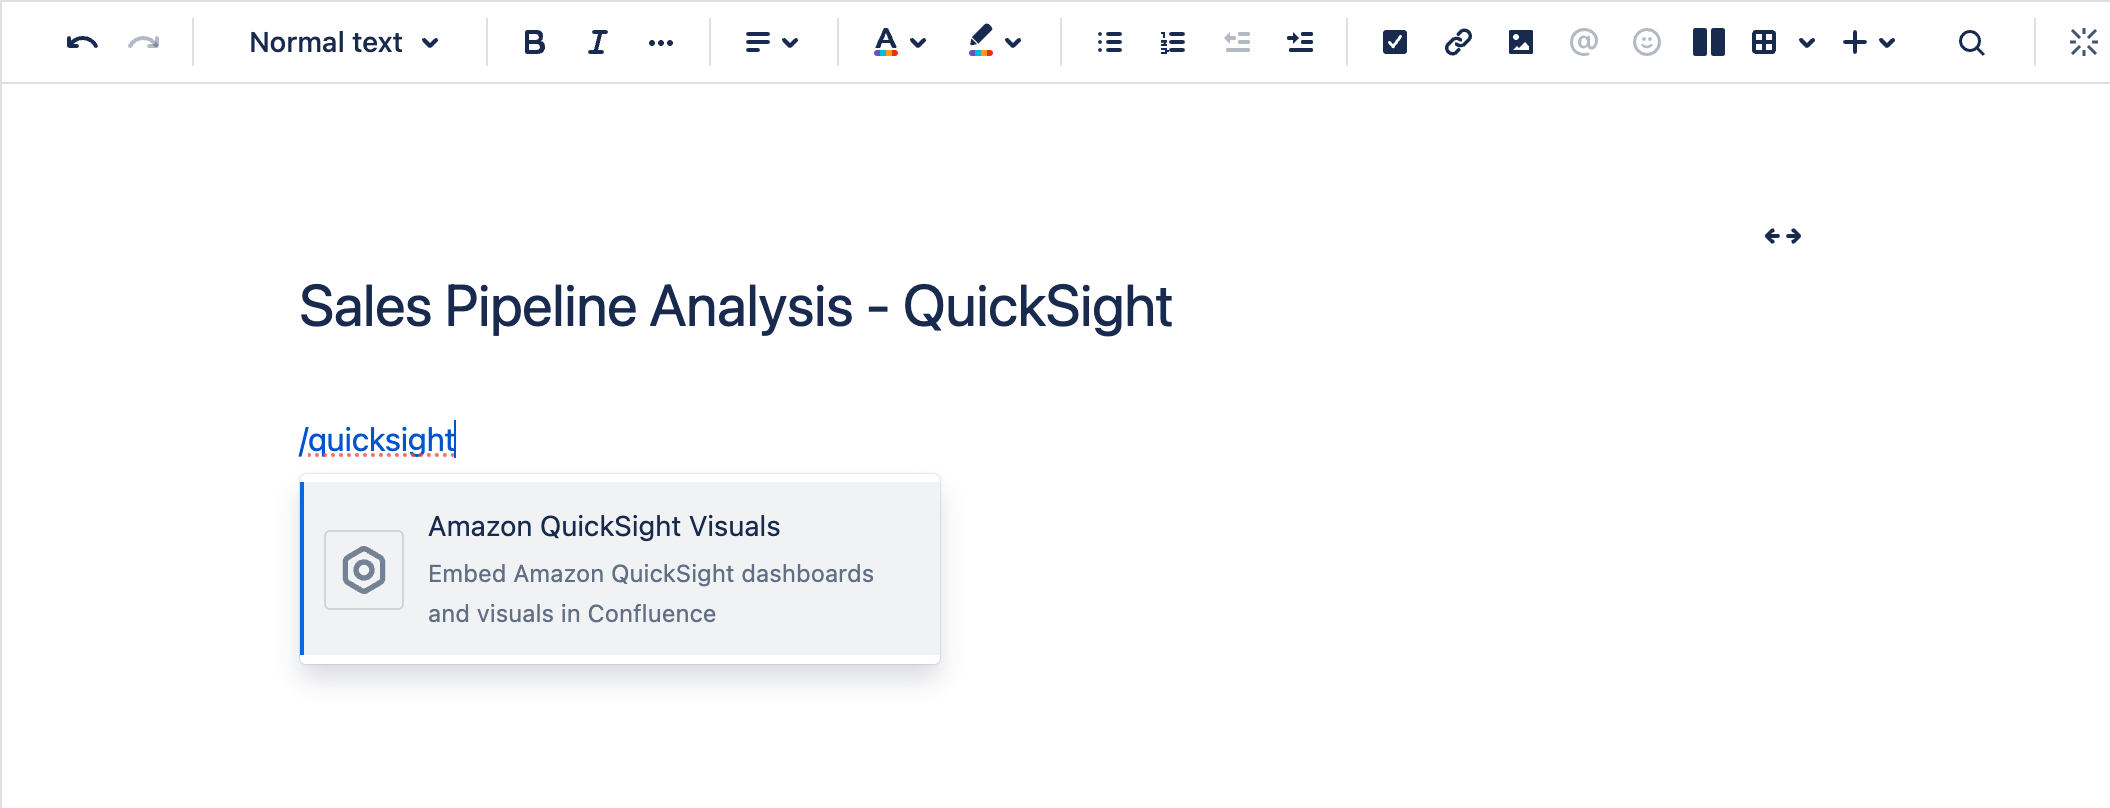Click the /quicksight typed command text

(378, 439)
